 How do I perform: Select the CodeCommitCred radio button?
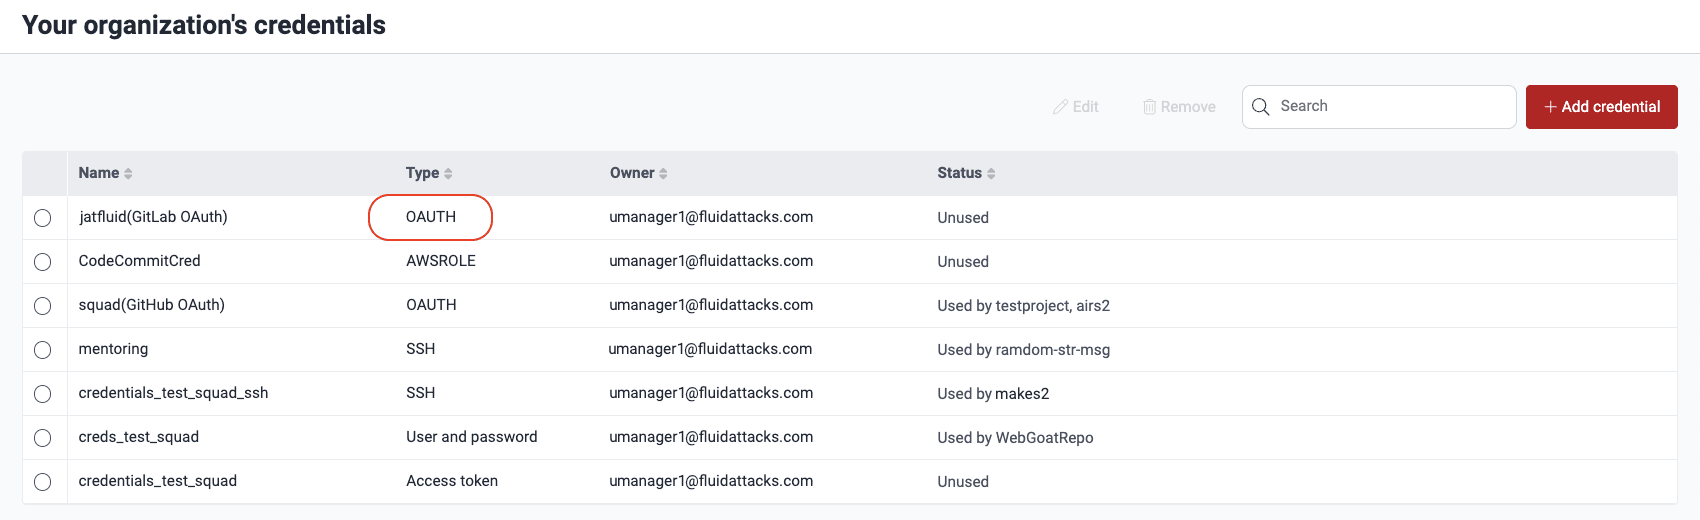coord(42,262)
